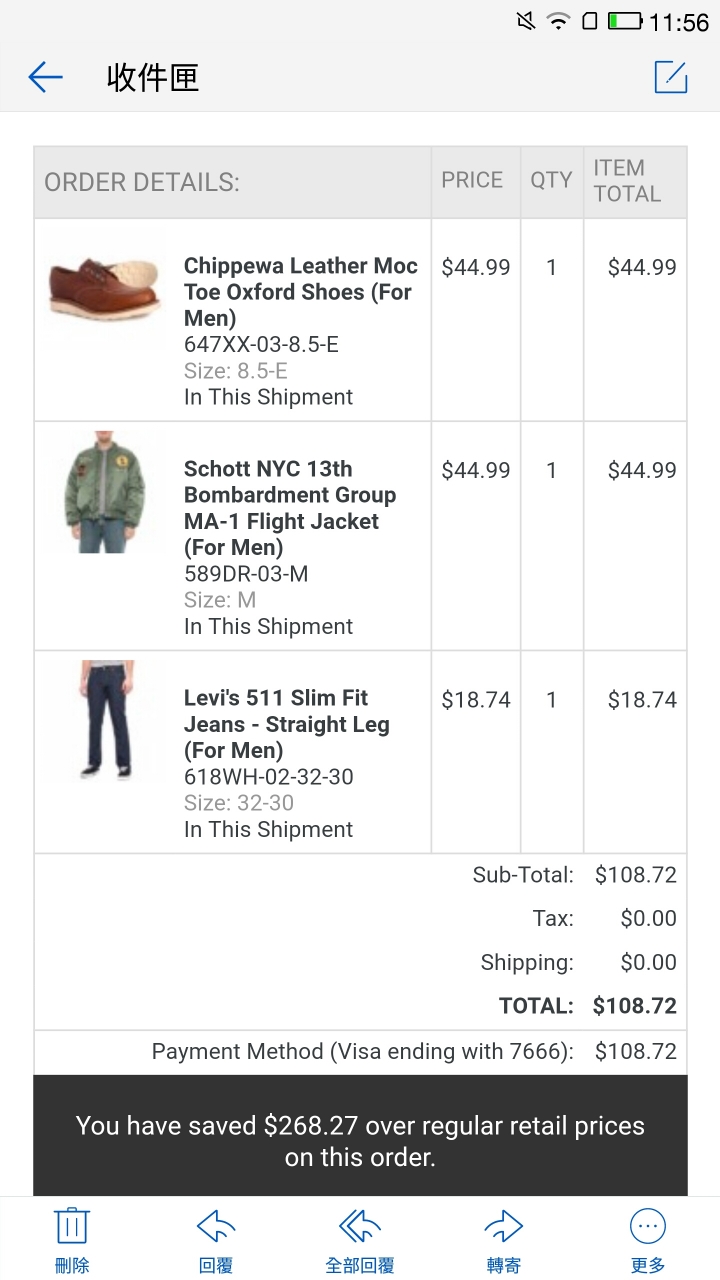Delete this email with the trash icon
This screenshot has width=720, height=1280.
tap(72, 1239)
